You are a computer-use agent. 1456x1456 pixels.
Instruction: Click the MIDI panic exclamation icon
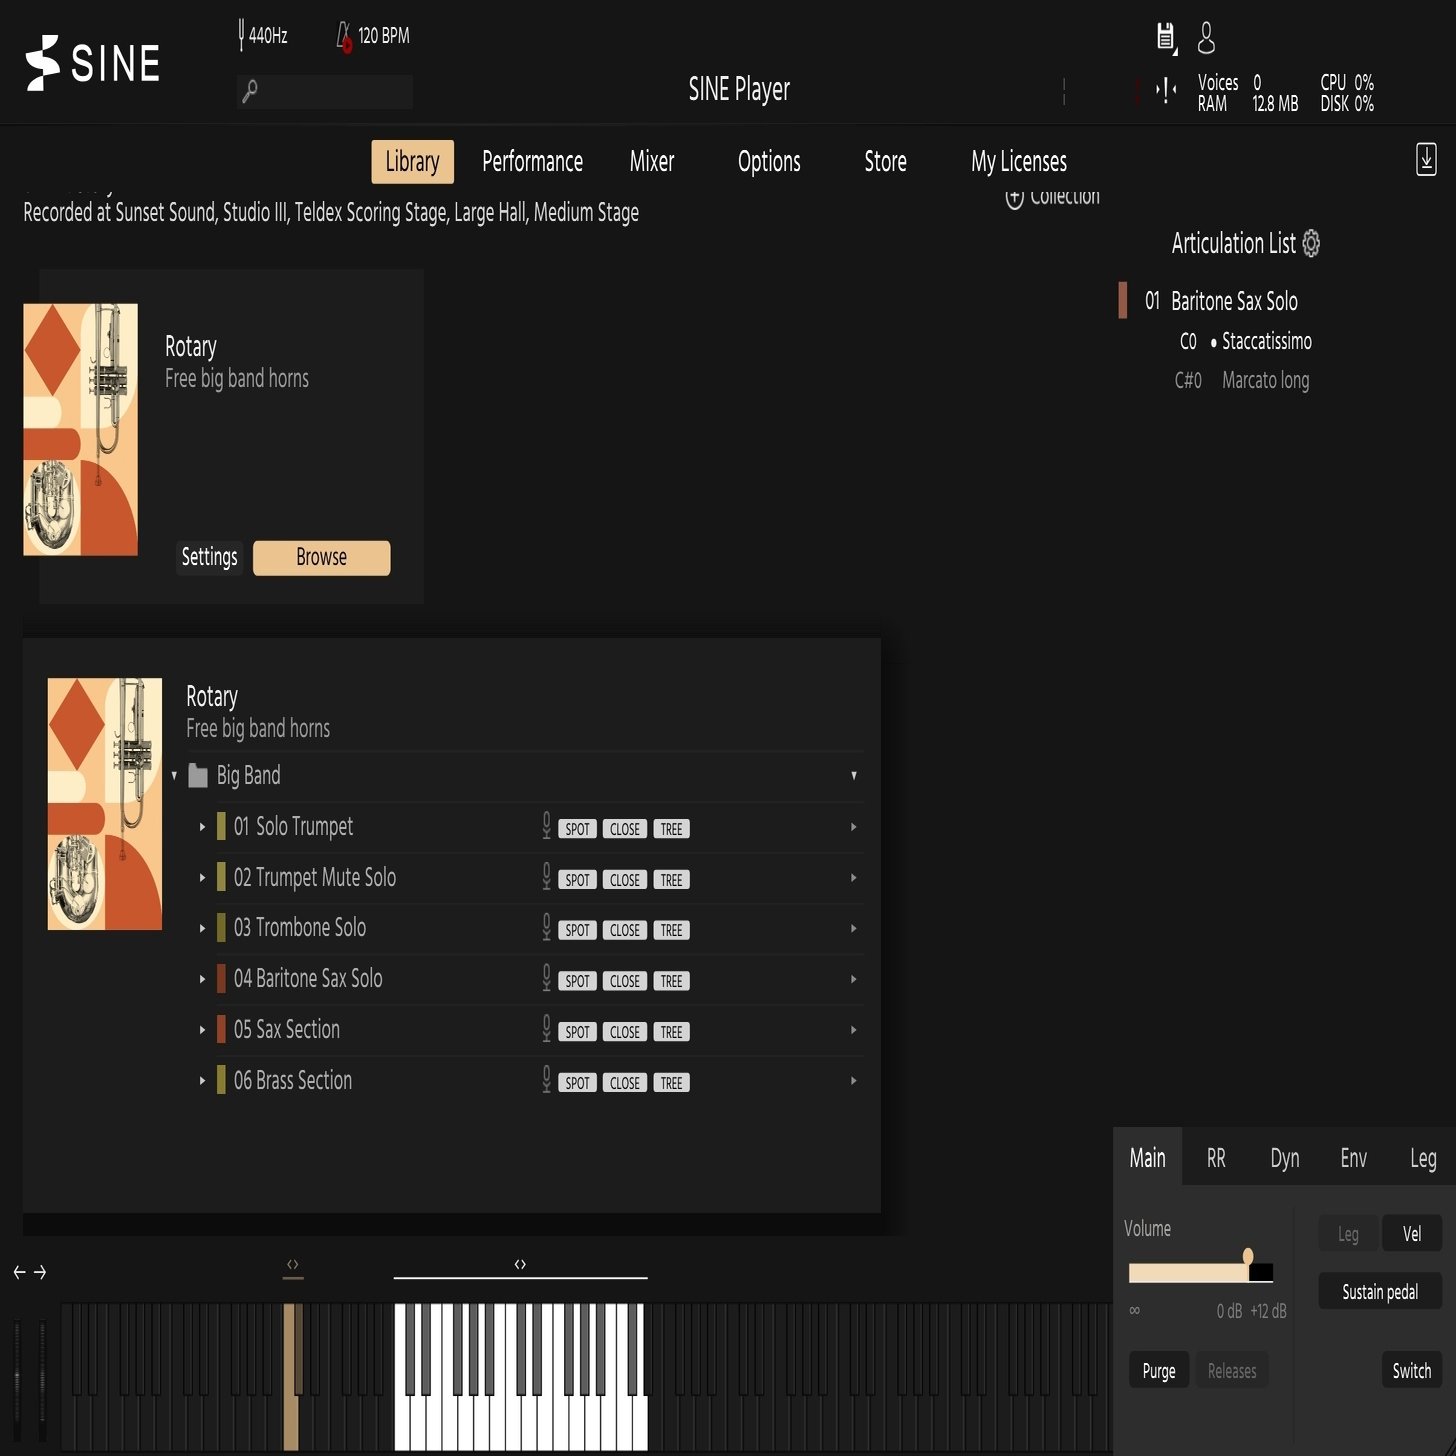(1165, 91)
